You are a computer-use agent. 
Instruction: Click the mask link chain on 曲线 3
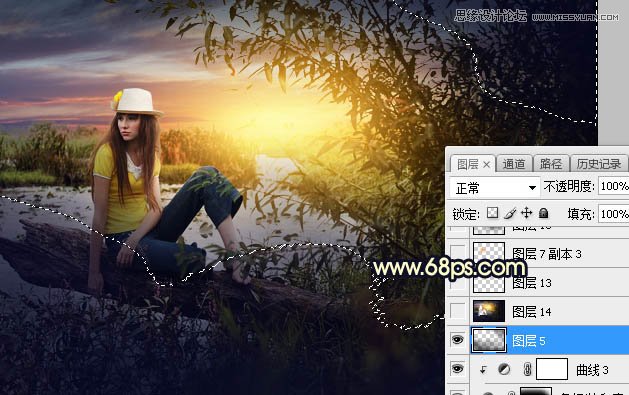click(527, 369)
